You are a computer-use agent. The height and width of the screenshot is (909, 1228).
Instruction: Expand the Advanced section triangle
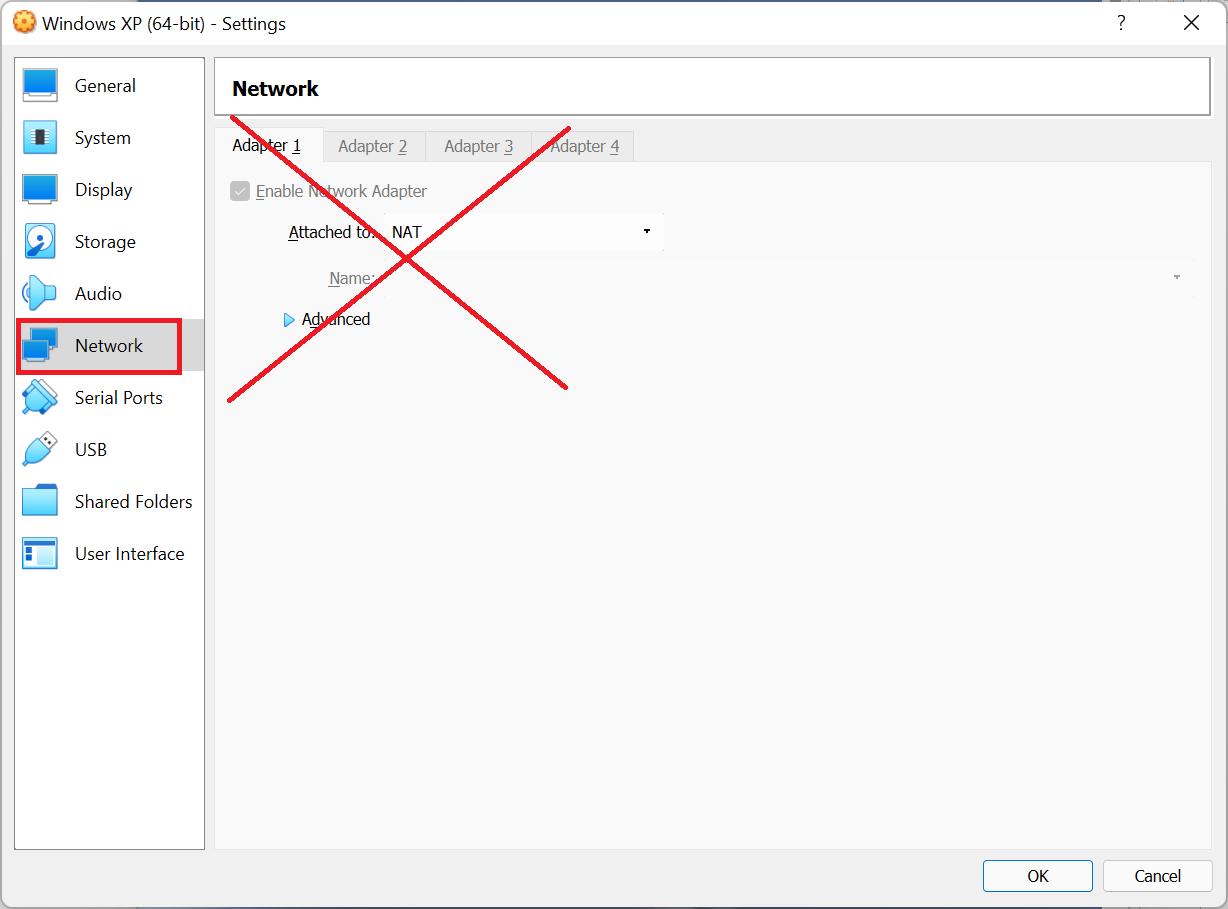point(289,320)
